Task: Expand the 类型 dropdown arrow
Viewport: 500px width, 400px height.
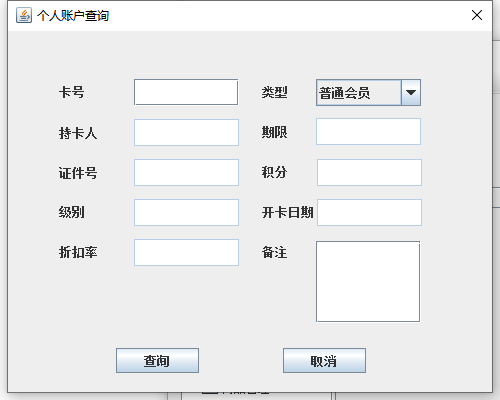Action: 411,93
